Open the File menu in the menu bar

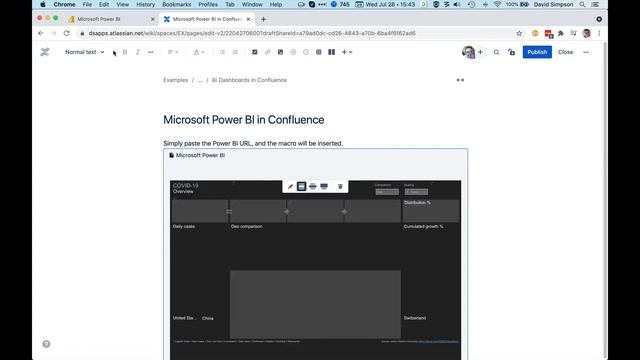click(87, 4)
